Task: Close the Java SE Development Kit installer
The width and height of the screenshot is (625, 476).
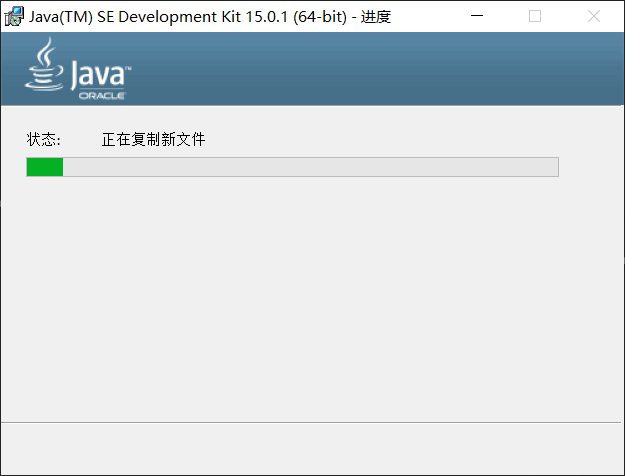Action: [x=594, y=16]
